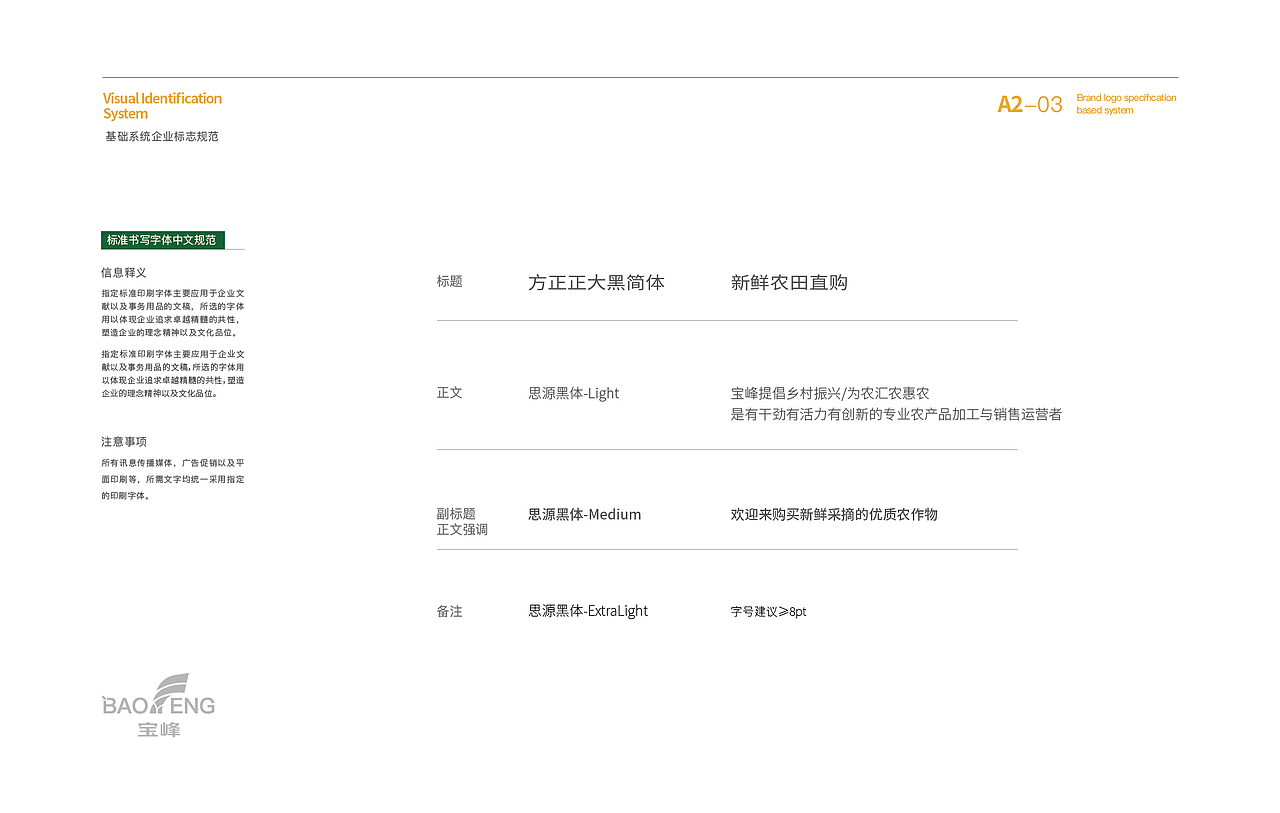Click the 思源黑体-Light font label
Viewport: 1280px width, 813px height.
click(573, 392)
